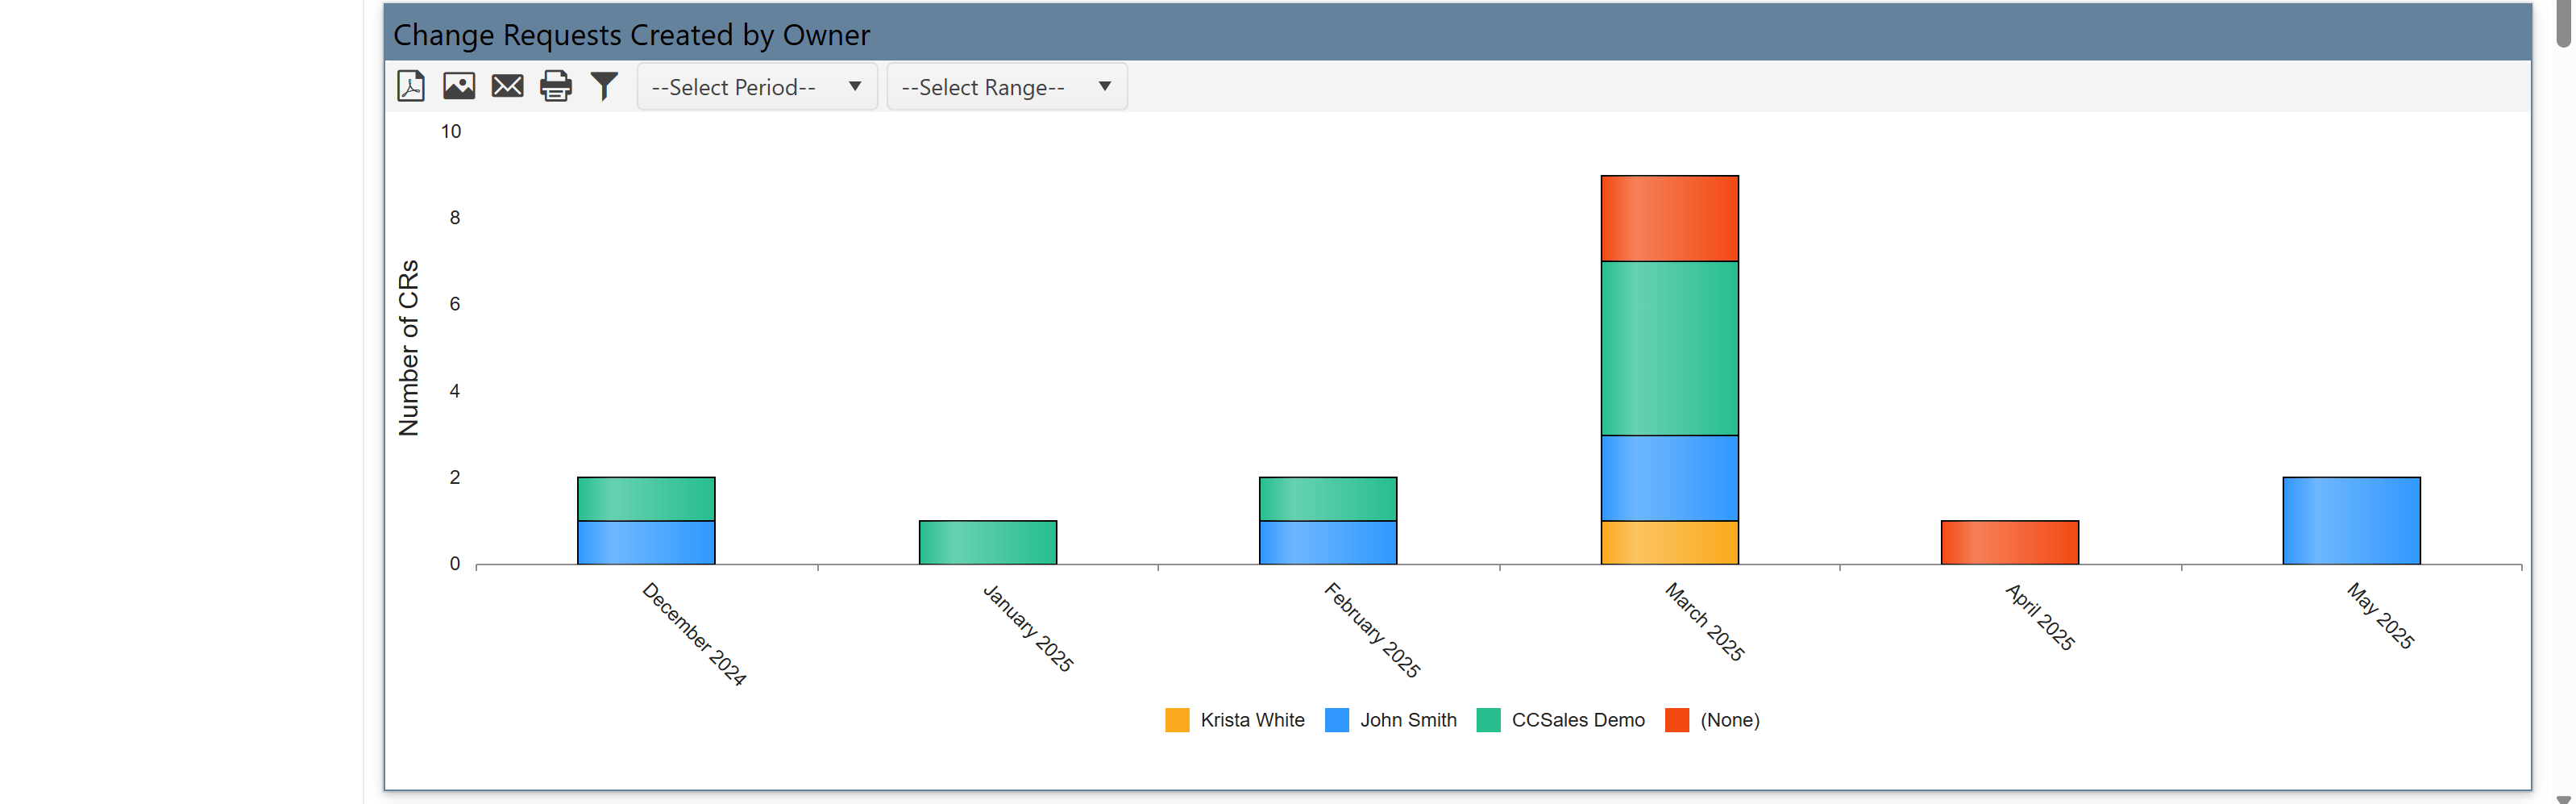Open the --Select Range-- dropdown
Viewport: 2576px width, 804px height.
click(x=1006, y=87)
